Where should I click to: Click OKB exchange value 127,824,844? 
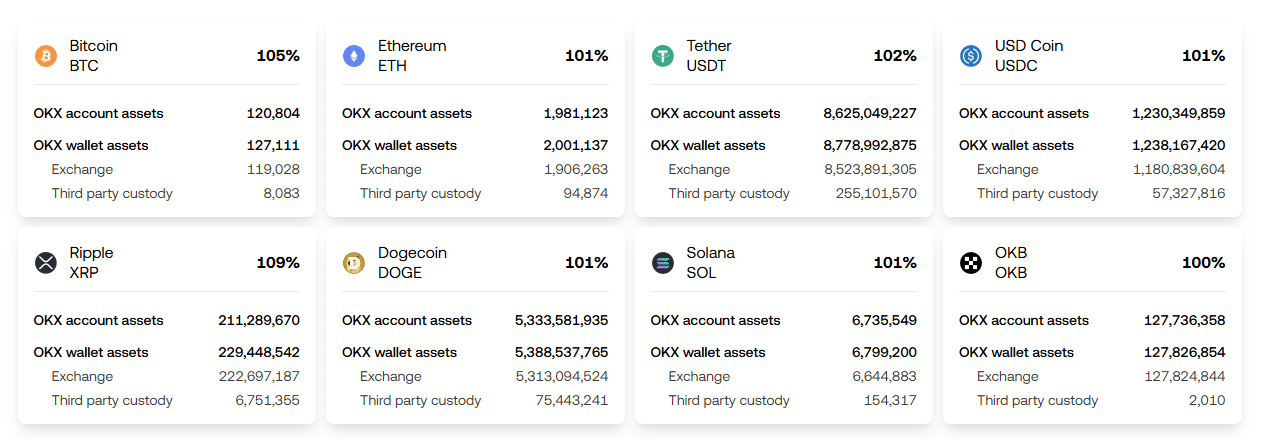(x=1186, y=377)
